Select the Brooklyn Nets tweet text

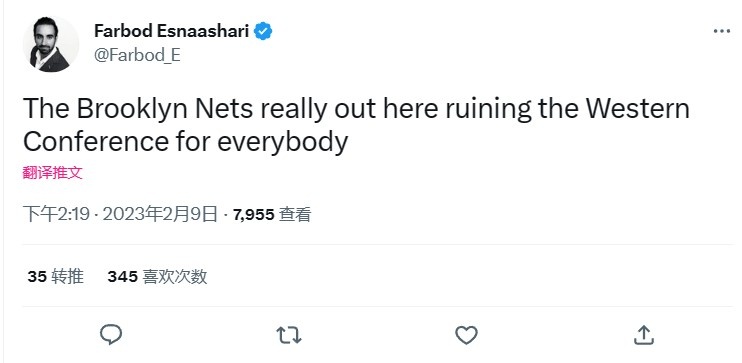click(356, 125)
